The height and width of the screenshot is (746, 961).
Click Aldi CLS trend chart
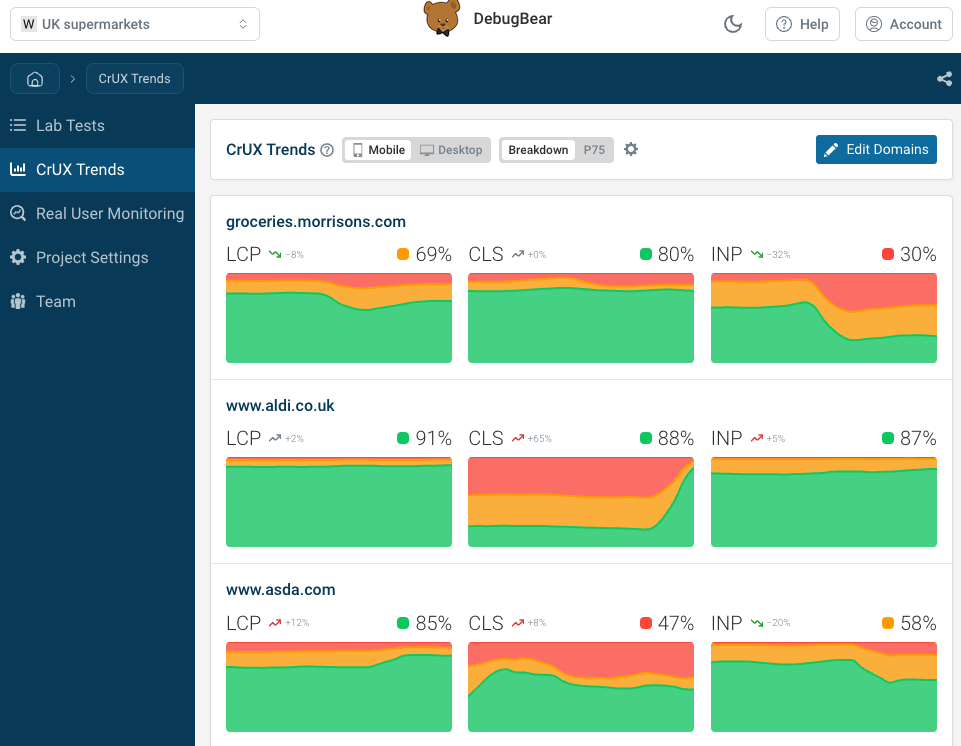[581, 502]
